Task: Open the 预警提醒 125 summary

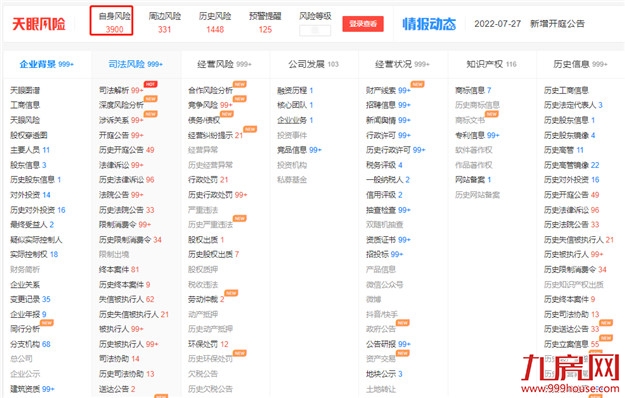Action: click(265, 22)
